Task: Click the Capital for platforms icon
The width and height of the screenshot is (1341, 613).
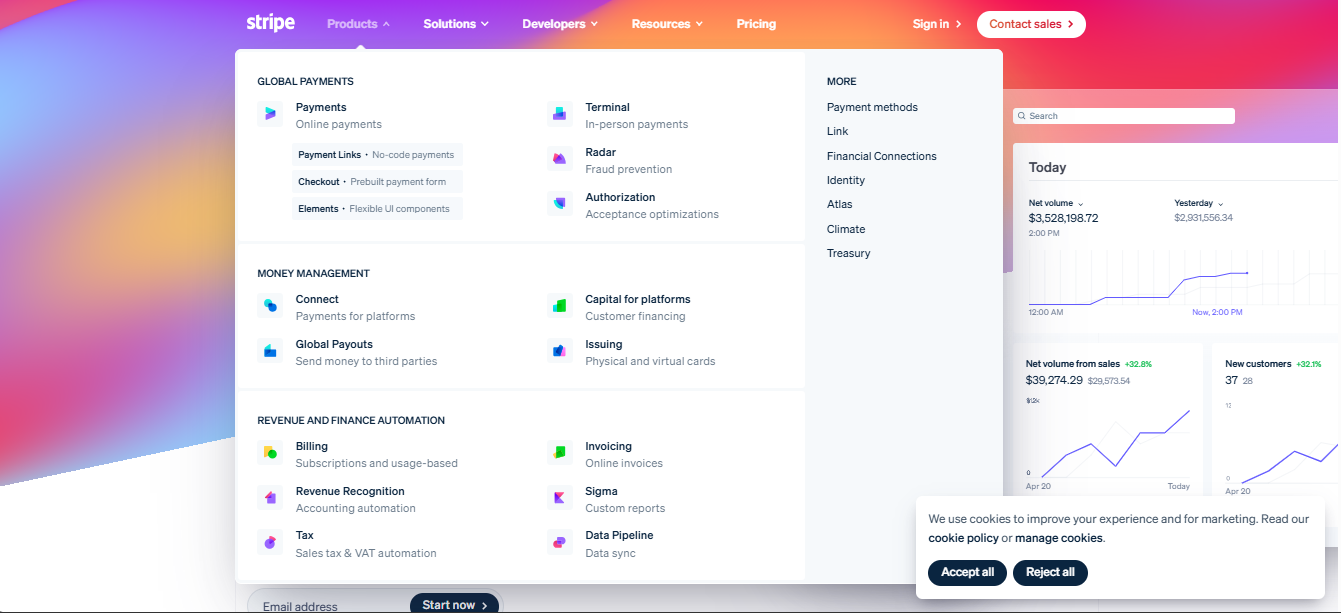Action: click(x=559, y=306)
